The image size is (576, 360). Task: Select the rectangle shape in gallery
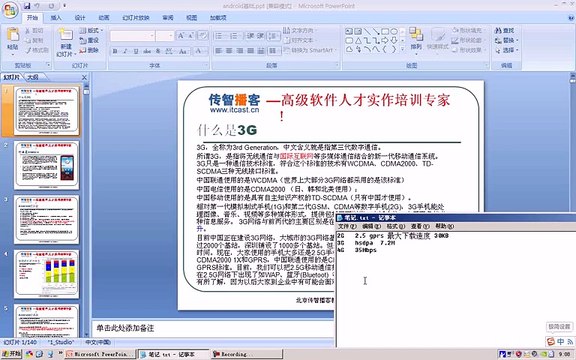coord(385,31)
